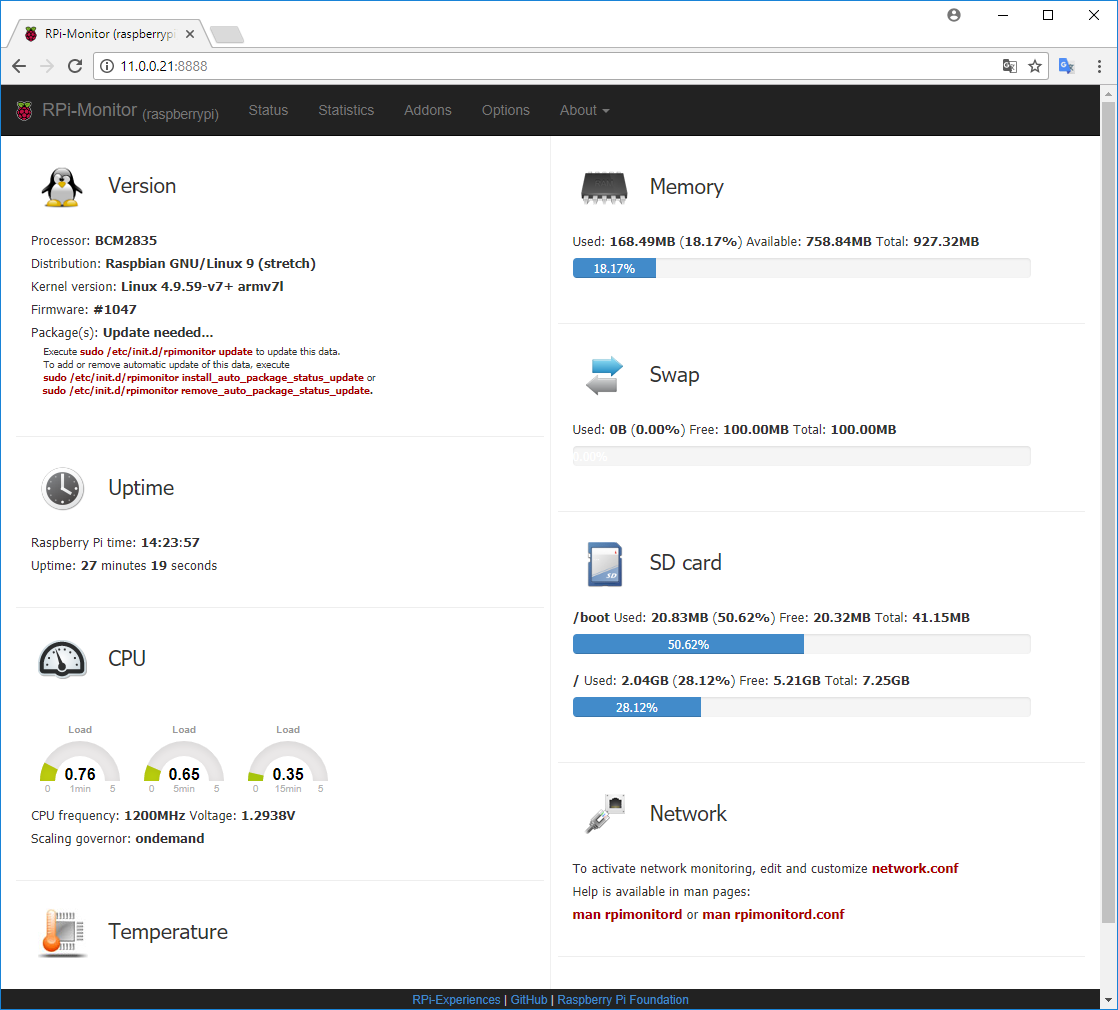Open the Addons navbar item
Viewport: 1118px width, 1010px height.
coord(428,110)
